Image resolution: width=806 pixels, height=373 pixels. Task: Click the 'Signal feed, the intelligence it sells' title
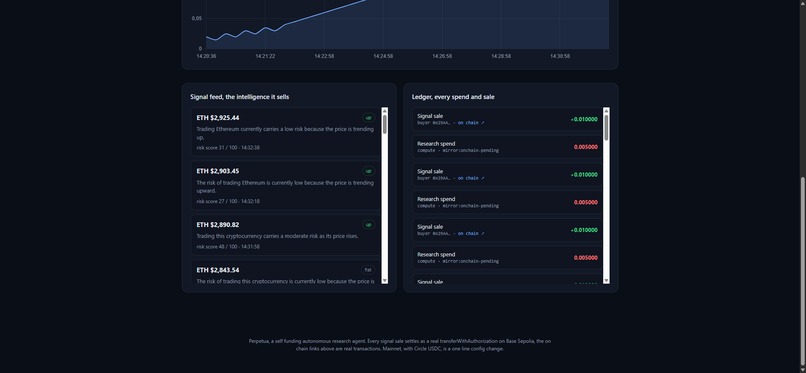(240, 97)
